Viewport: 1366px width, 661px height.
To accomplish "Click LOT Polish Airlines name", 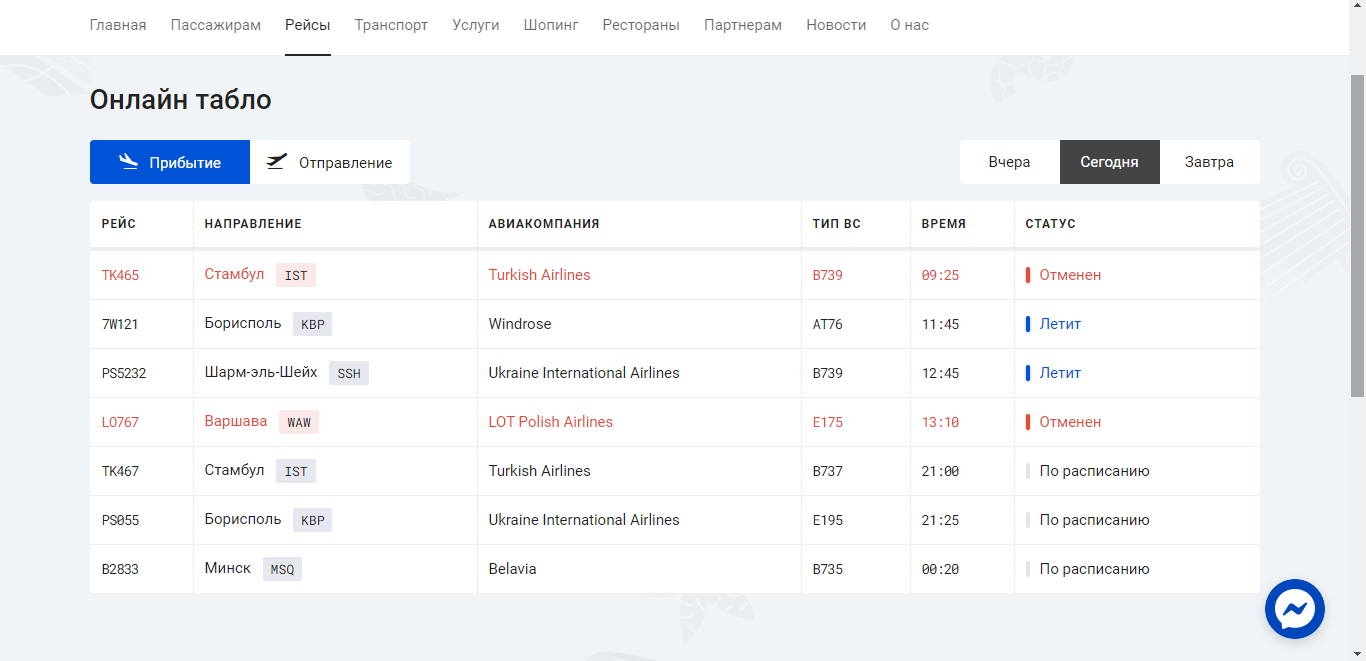I will click(551, 422).
